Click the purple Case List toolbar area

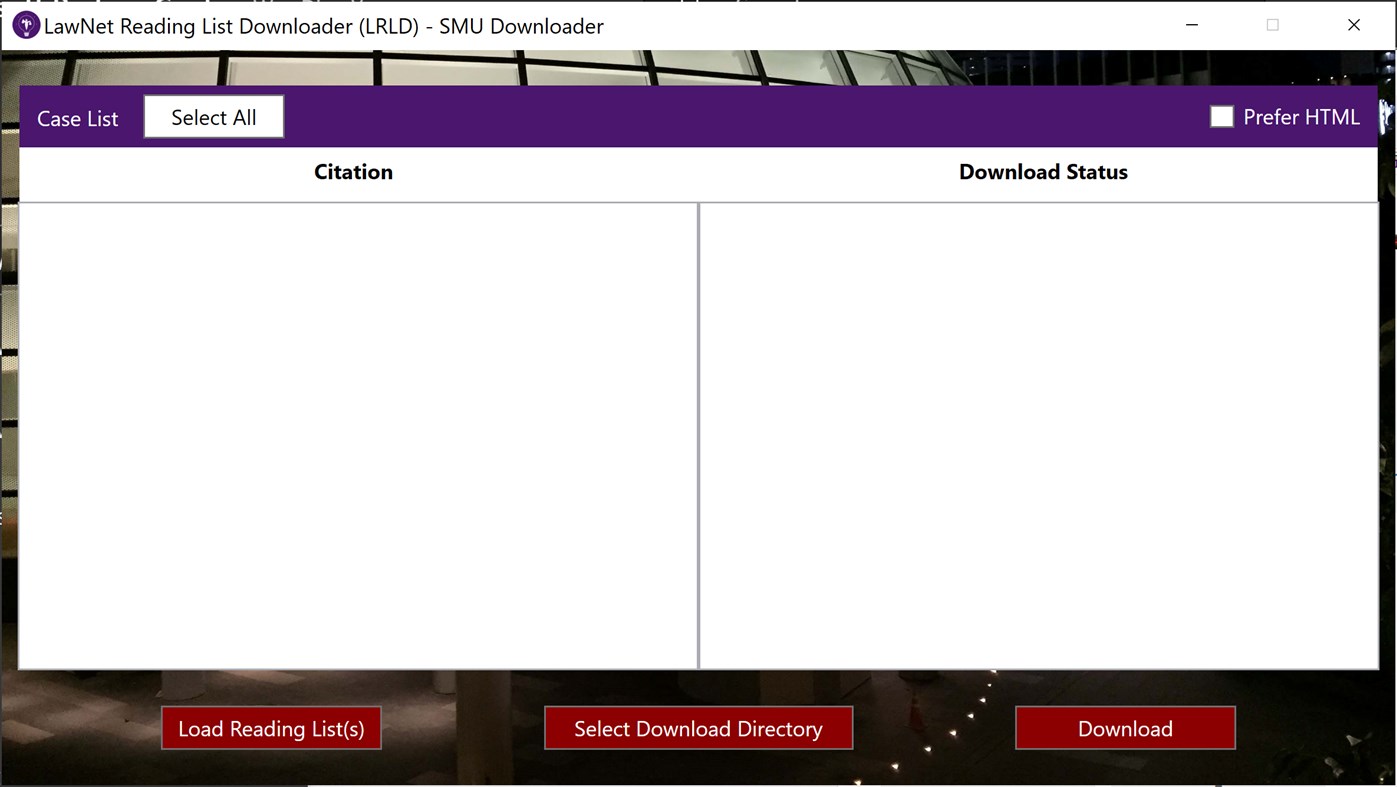point(600,116)
